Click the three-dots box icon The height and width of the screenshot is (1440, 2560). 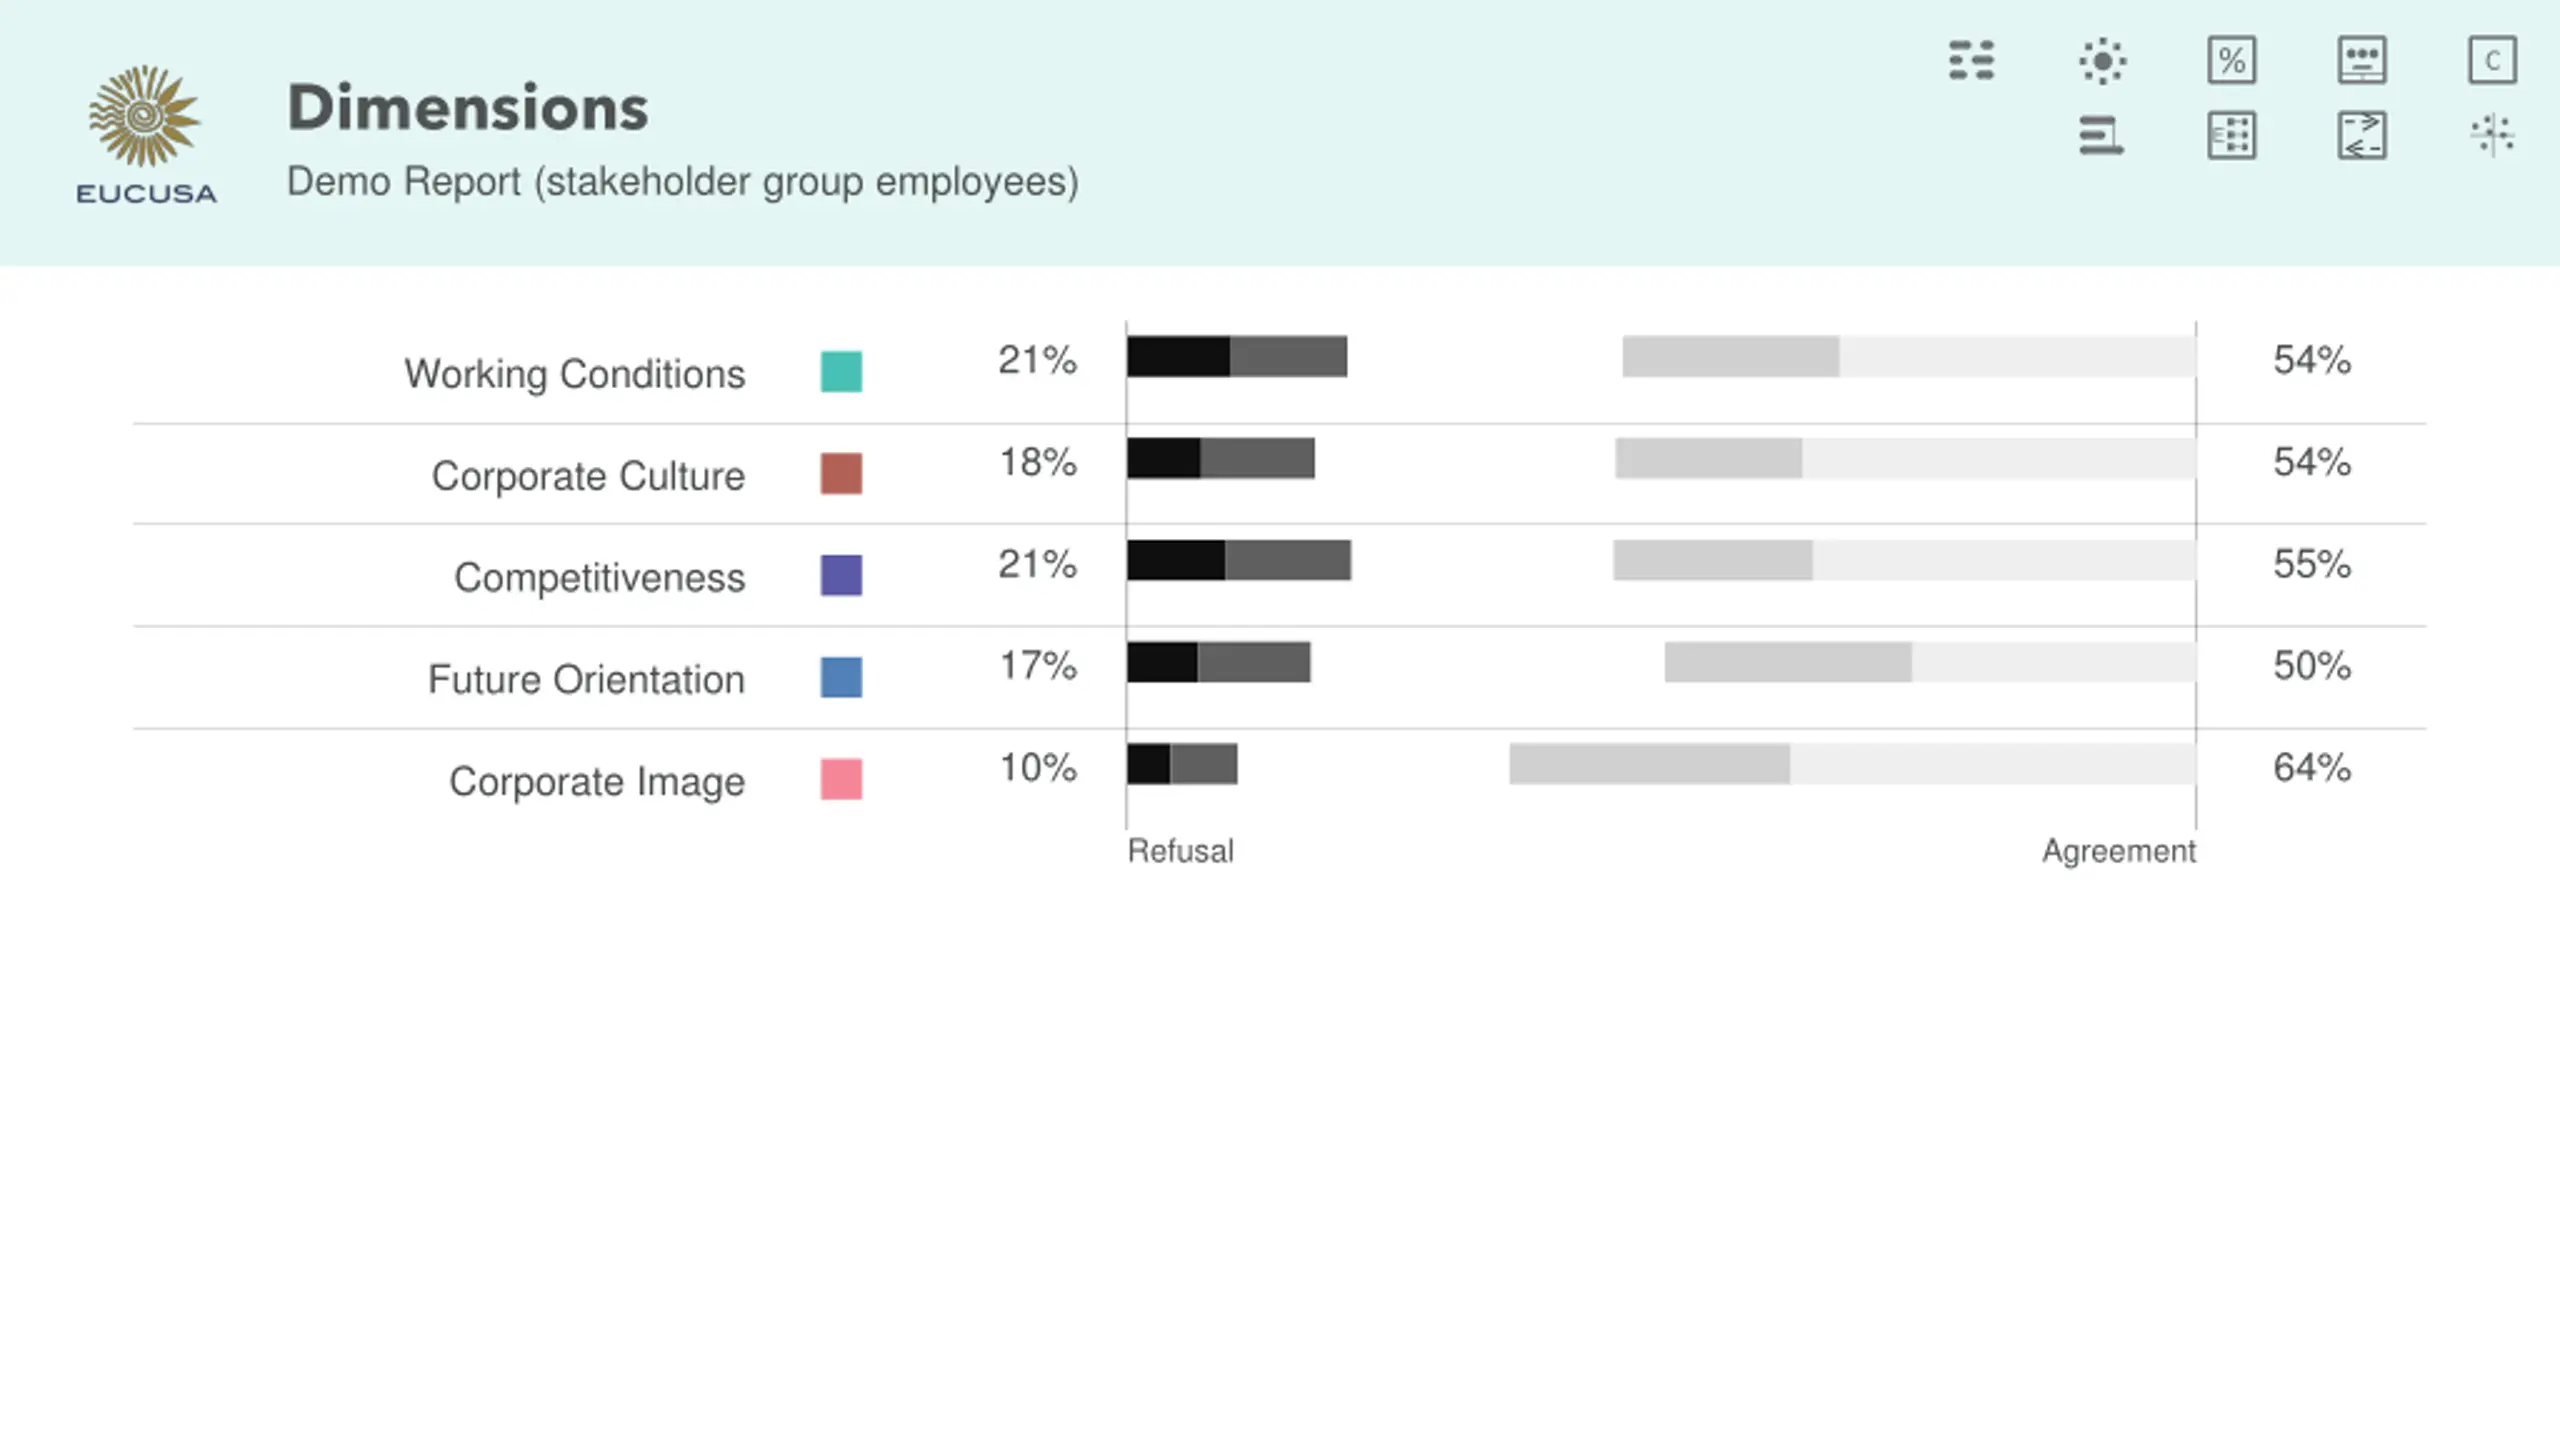point(2362,60)
